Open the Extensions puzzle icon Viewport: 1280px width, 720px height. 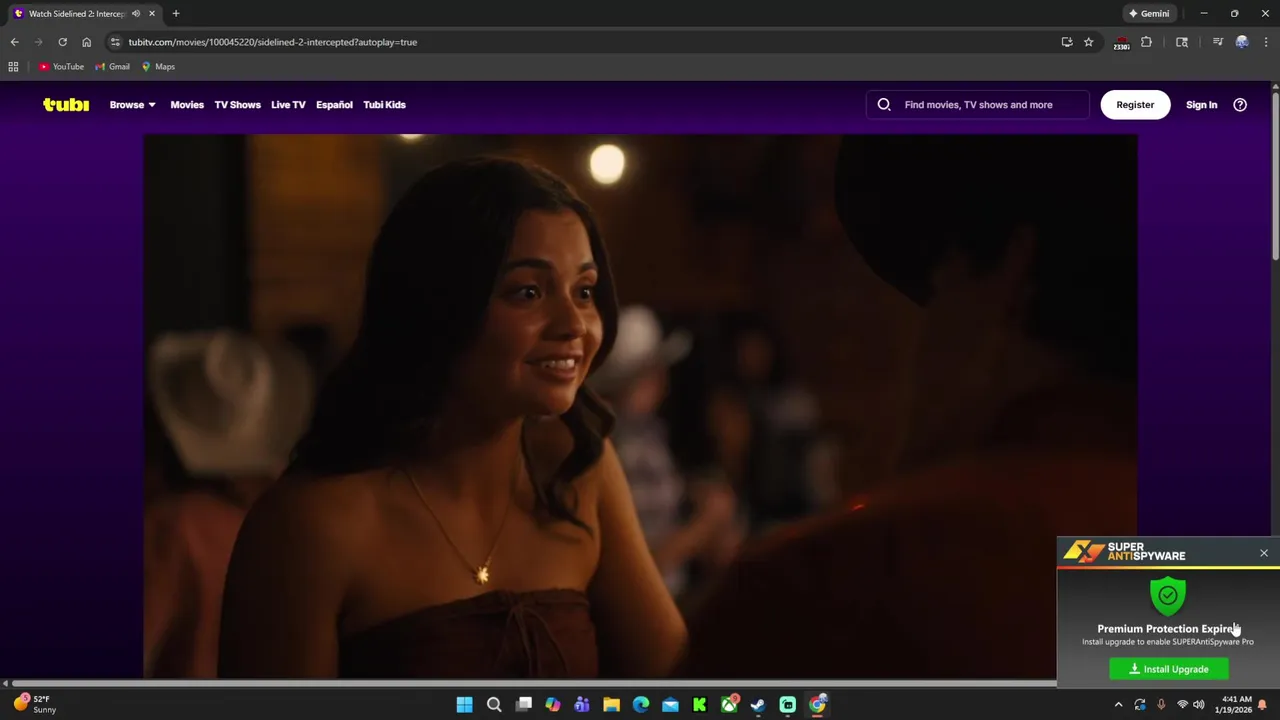1146,42
